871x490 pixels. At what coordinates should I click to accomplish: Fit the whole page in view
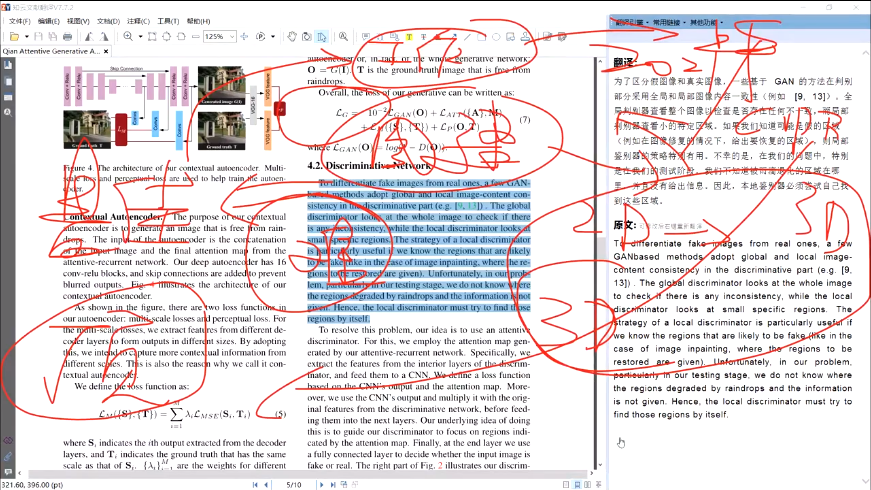(167, 37)
